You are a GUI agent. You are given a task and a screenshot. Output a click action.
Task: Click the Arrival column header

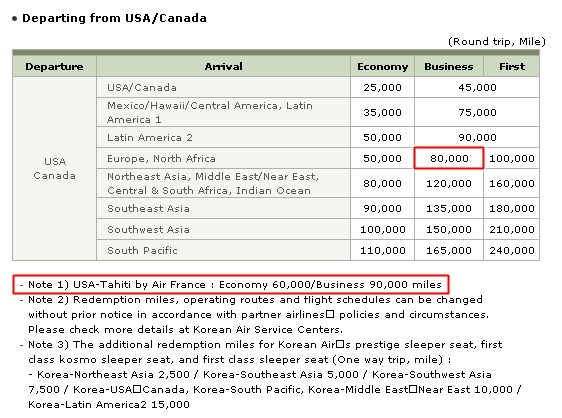(x=223, y=66)
